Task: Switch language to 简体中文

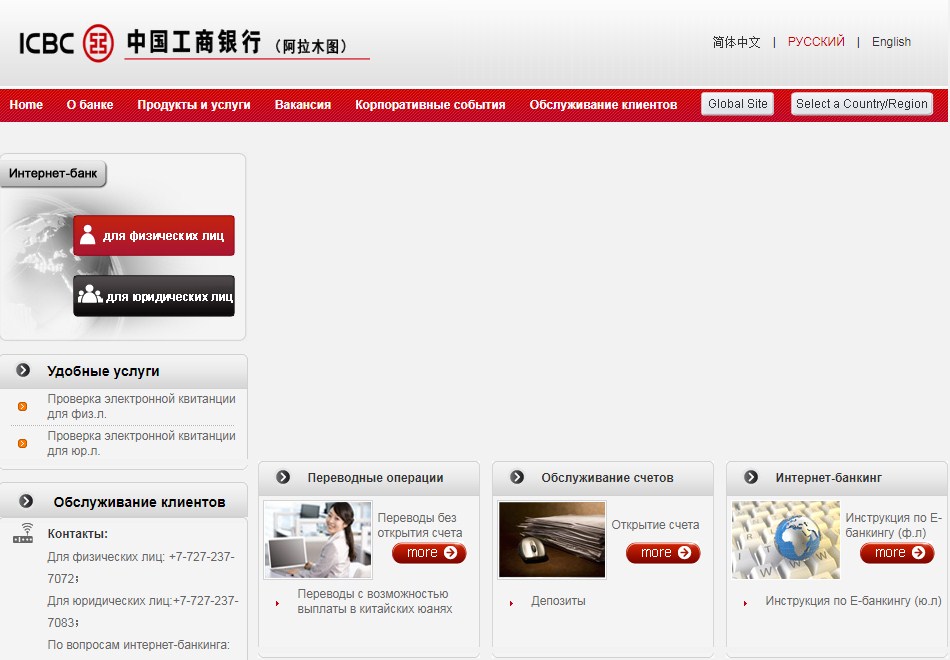Action: [736, 42]
